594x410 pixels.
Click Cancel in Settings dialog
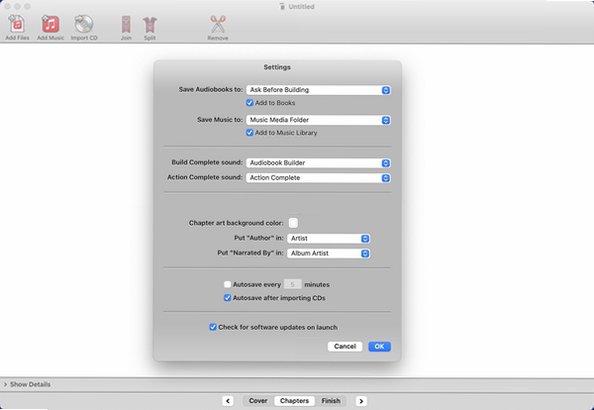345,346
